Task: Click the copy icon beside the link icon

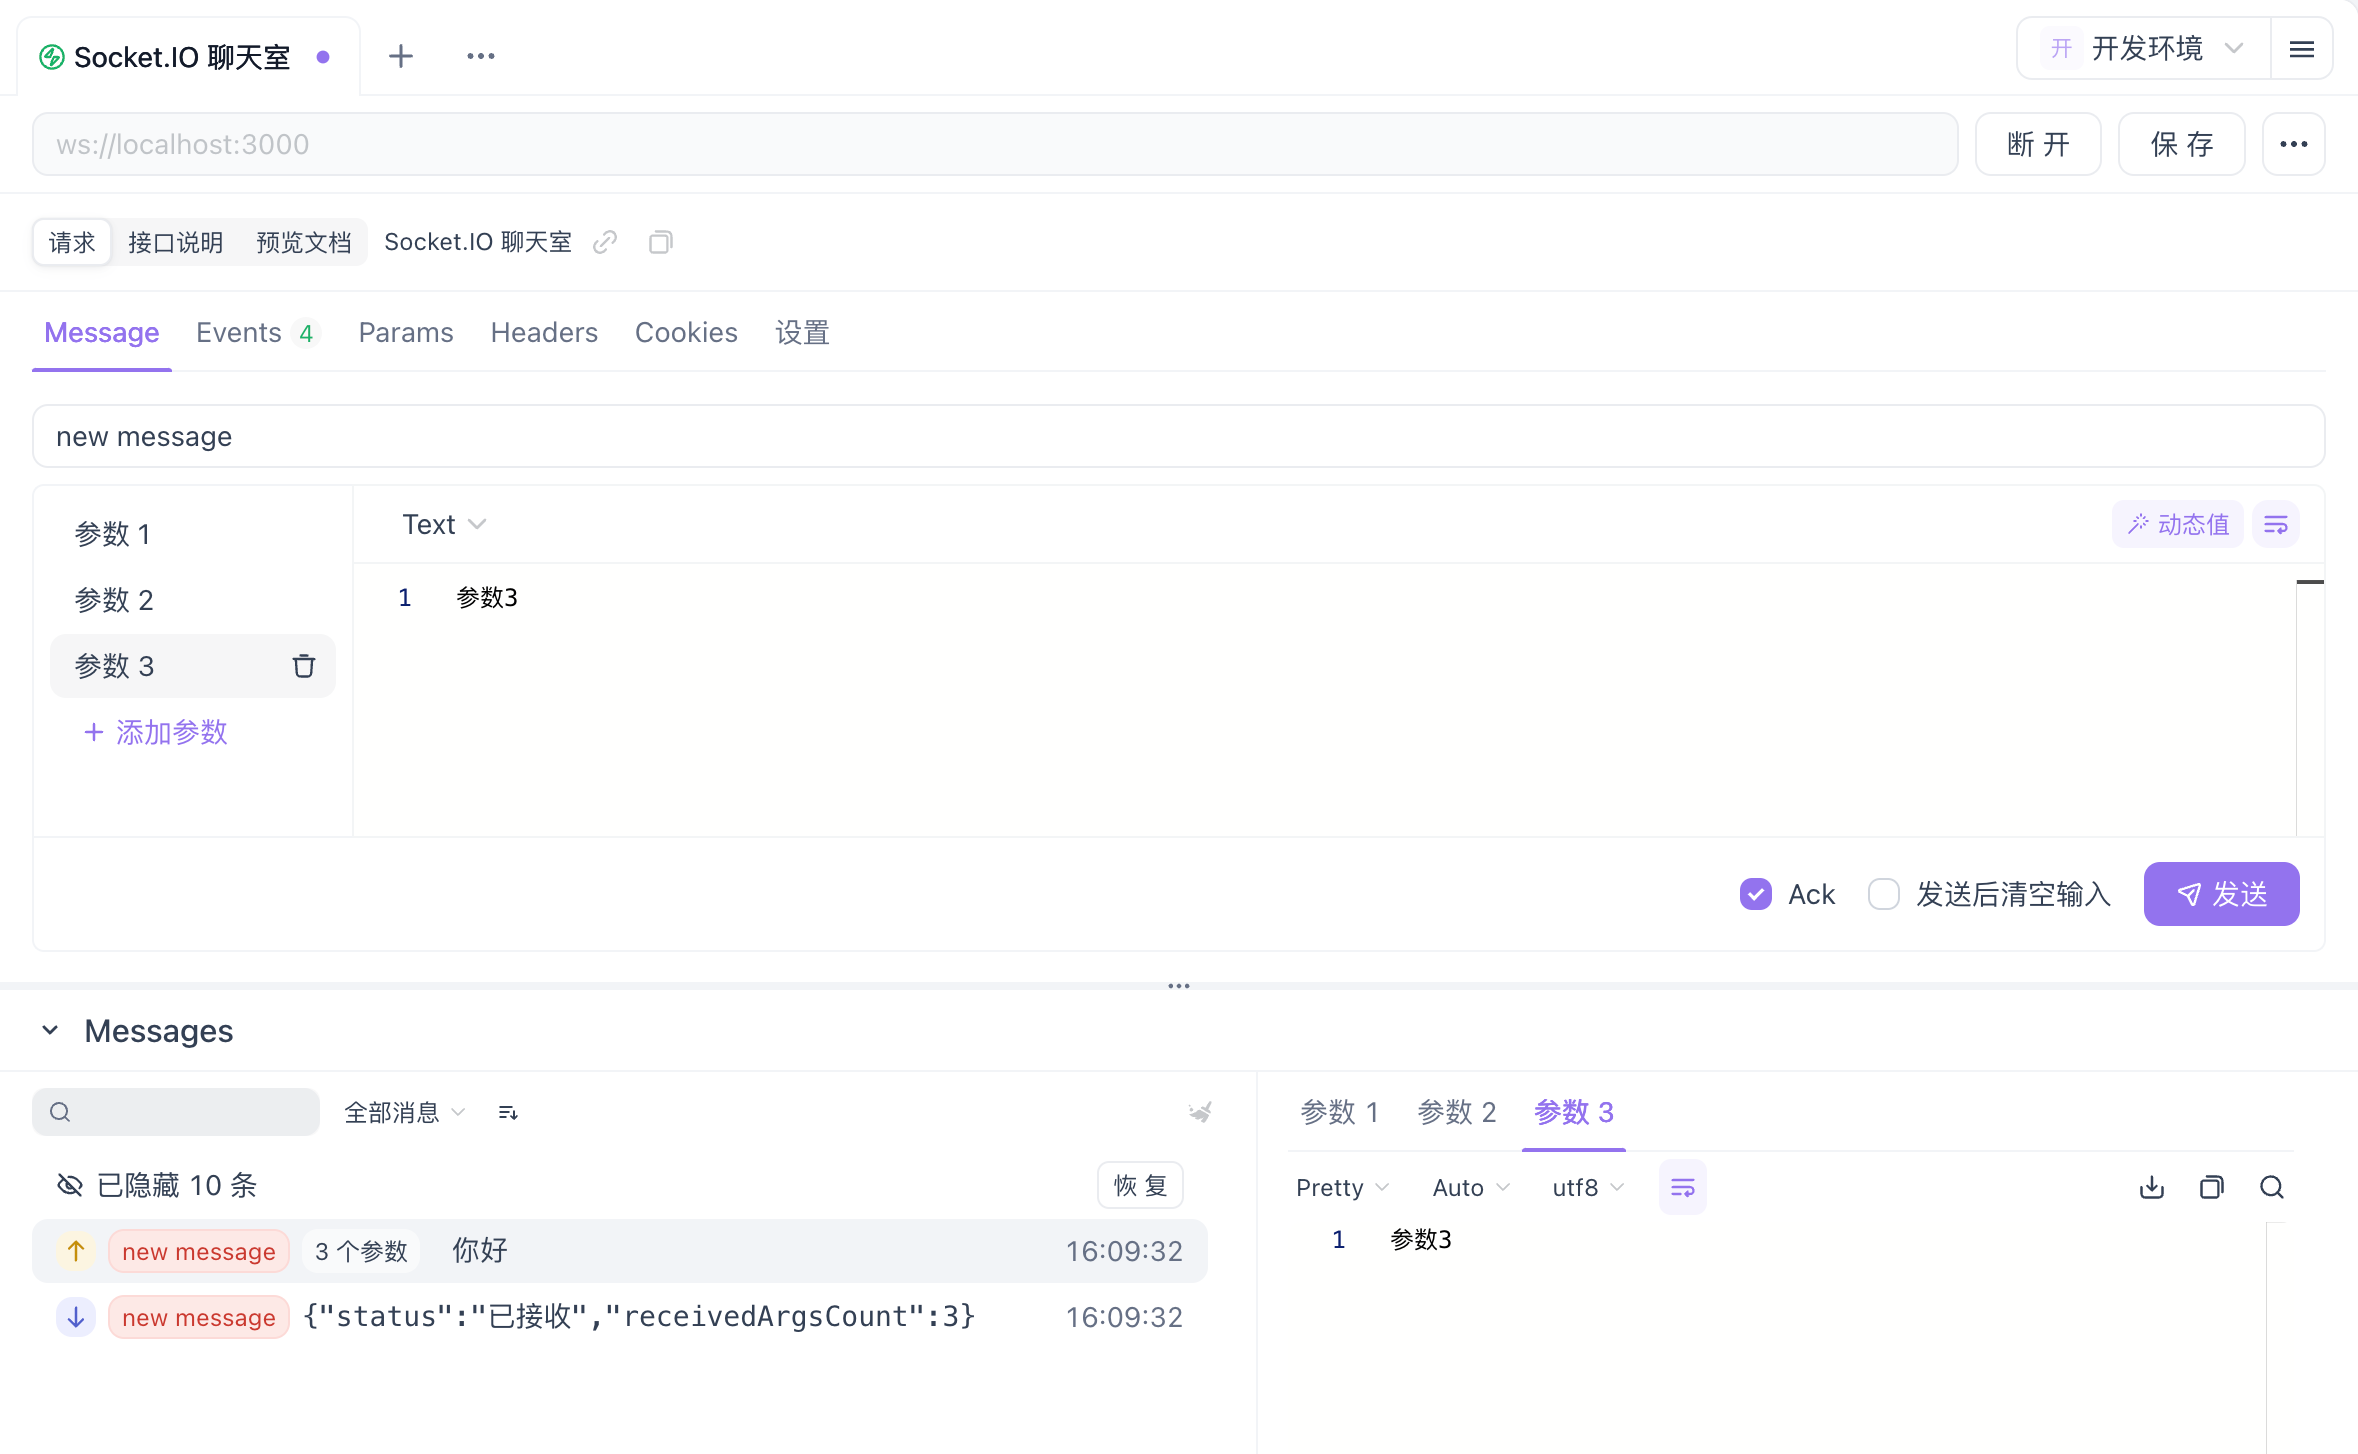Action: click(x=661, y=242)
